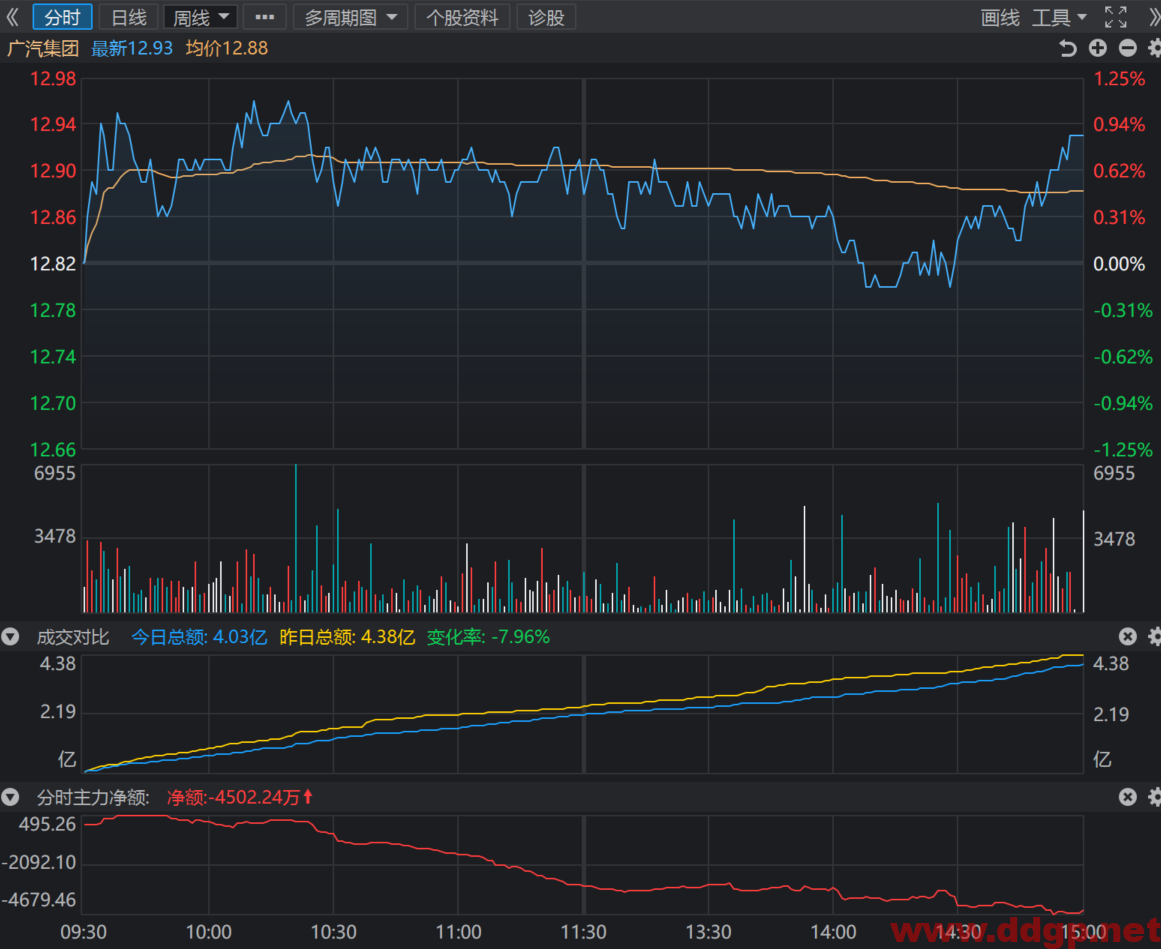
Task: Click the left double-chevron collapse icon
Action: [13, 16]
